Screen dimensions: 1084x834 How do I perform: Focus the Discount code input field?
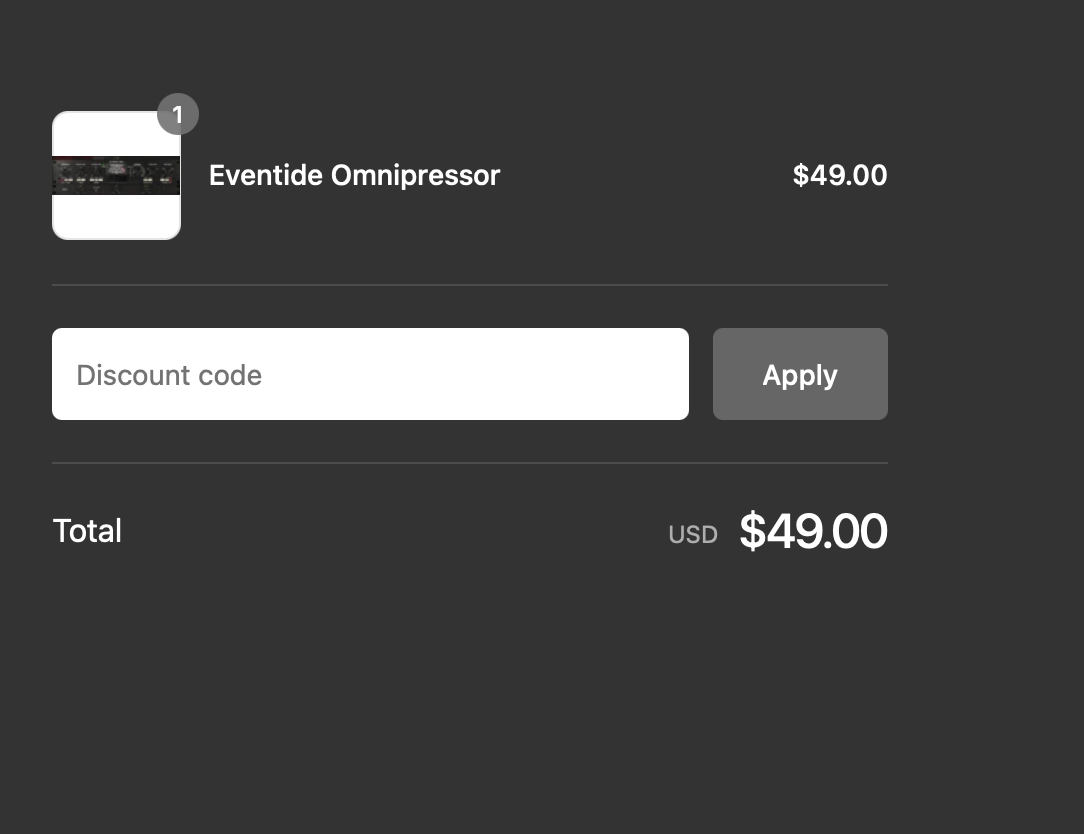click(370, 374)
